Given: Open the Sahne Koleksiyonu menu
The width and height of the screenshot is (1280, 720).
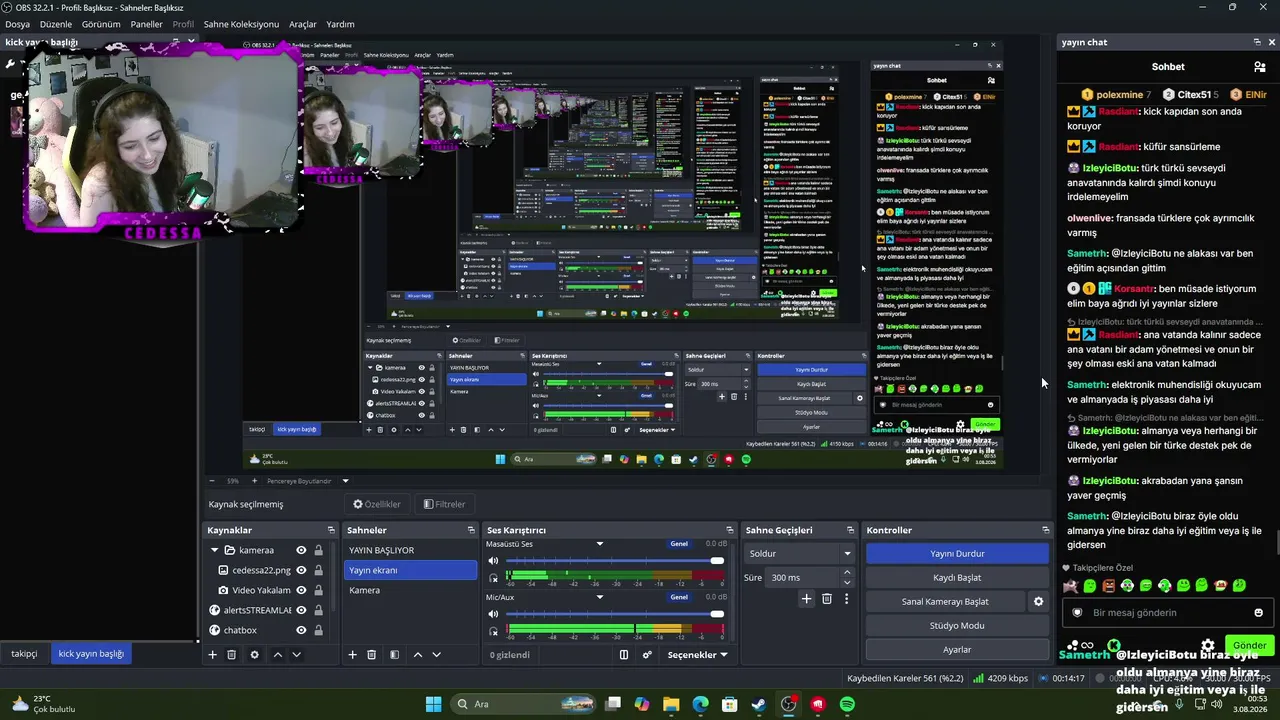Looking at the screenshot, I should pyautogui.click(x=241, y=24).
